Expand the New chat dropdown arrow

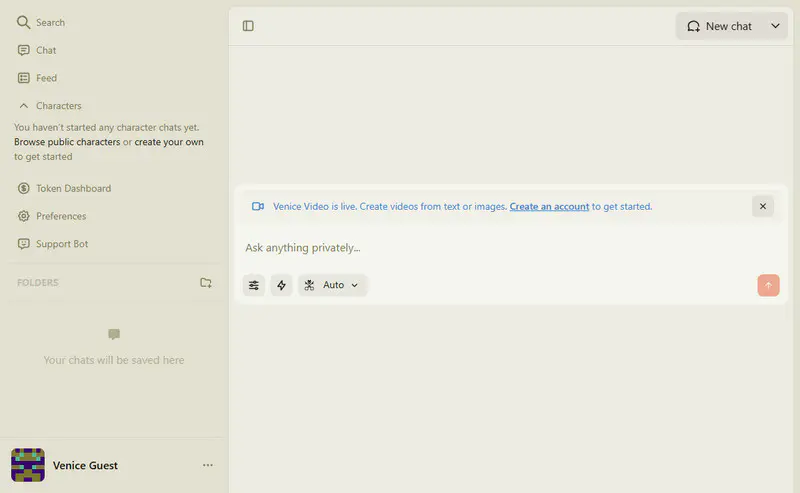775,26
